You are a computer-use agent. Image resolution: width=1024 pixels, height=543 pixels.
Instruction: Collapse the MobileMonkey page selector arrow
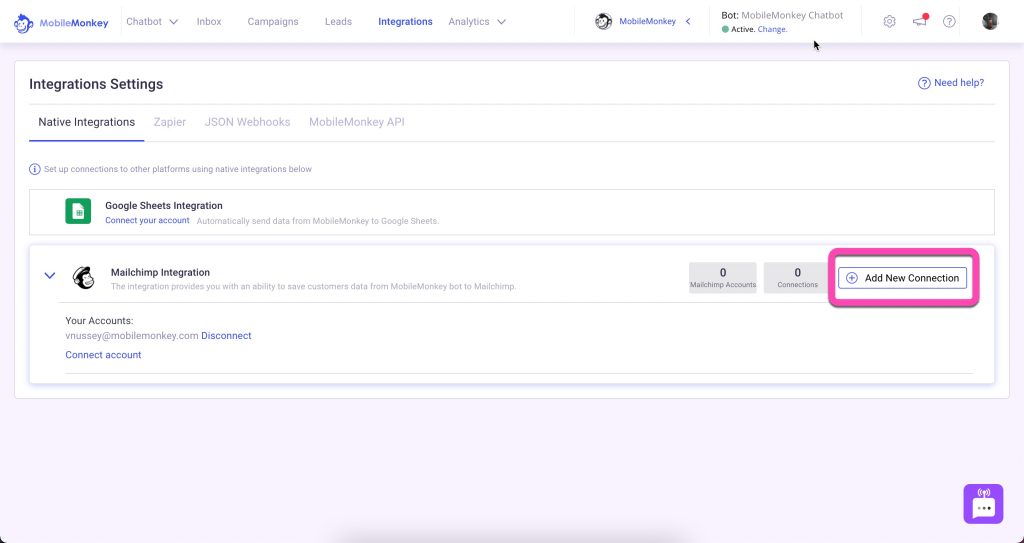(x=688, y=22)
